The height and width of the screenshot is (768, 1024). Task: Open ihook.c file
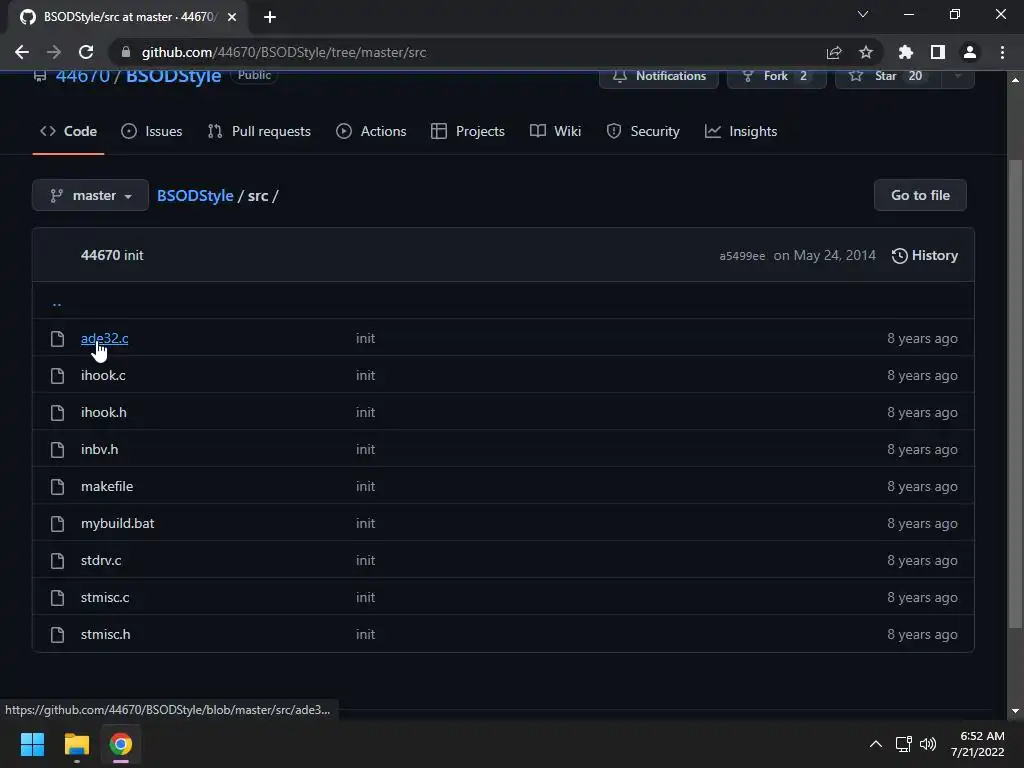point(103,376)
